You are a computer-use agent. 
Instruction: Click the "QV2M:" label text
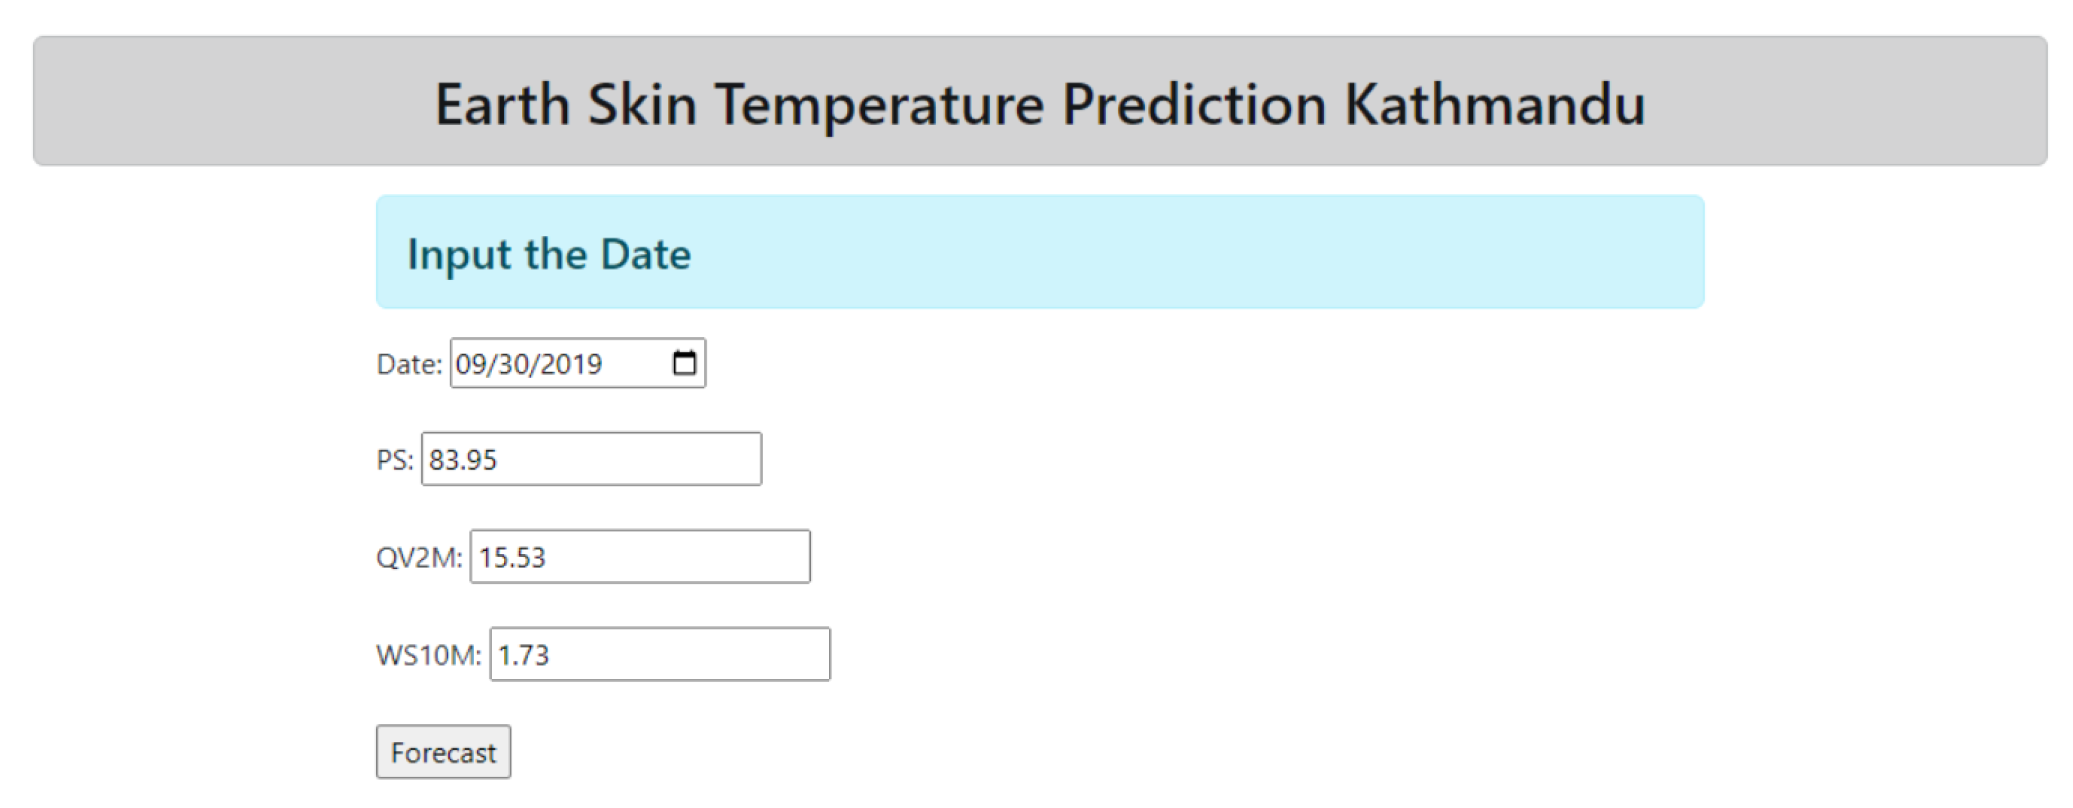click(x=419, y=557)
